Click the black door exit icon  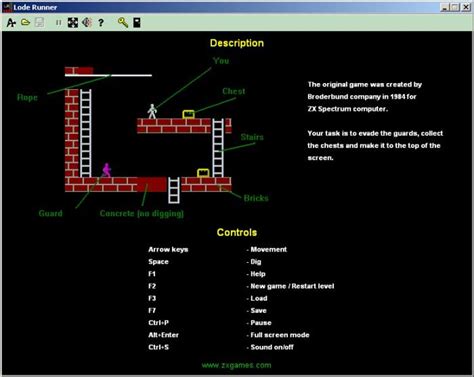137,23
